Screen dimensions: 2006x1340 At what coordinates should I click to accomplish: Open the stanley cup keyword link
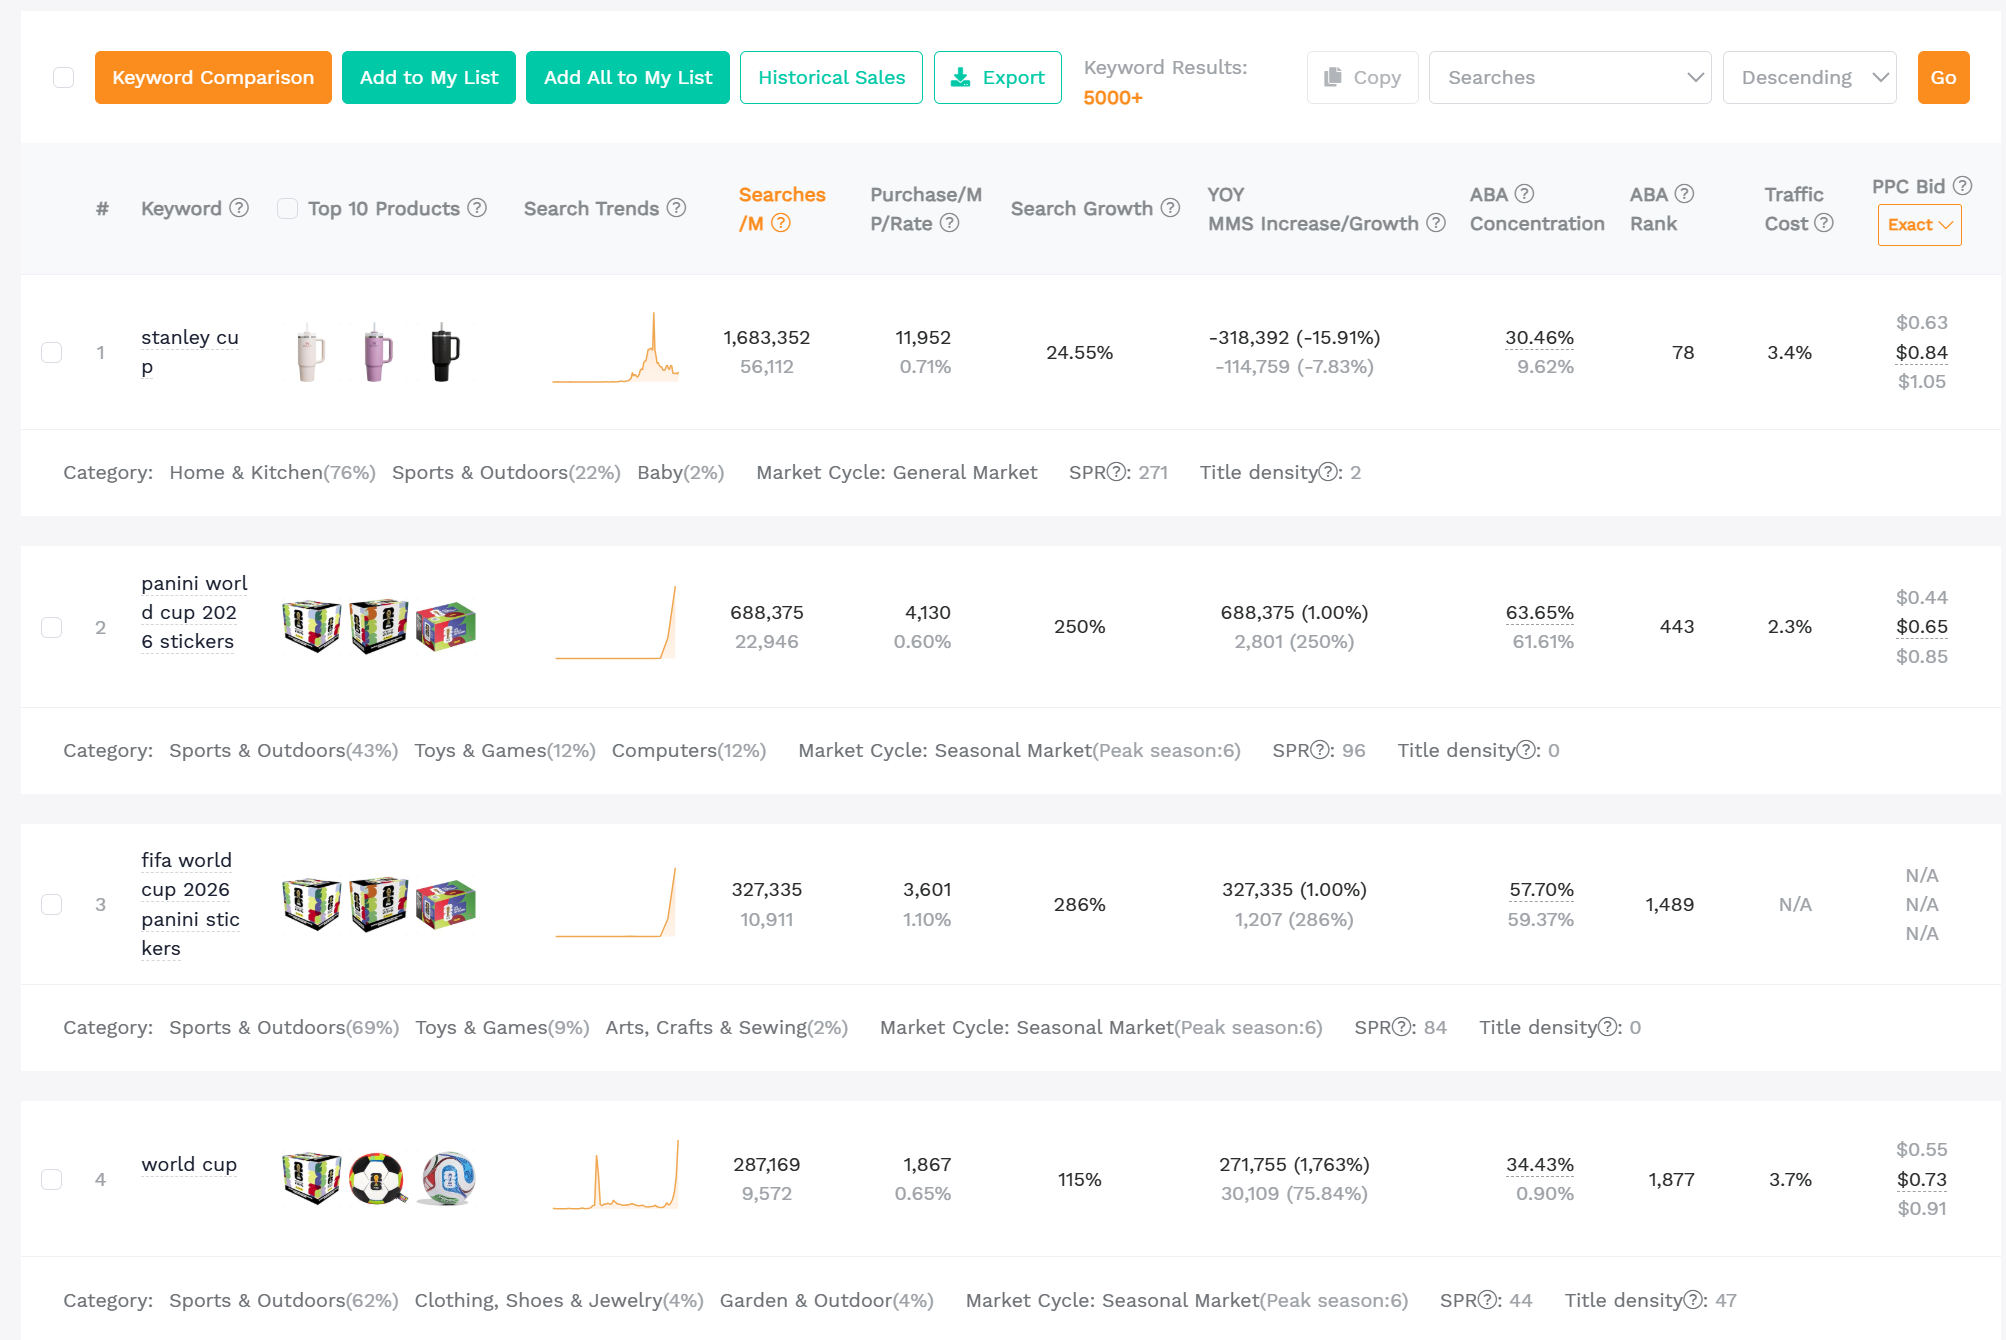point(190,352)
